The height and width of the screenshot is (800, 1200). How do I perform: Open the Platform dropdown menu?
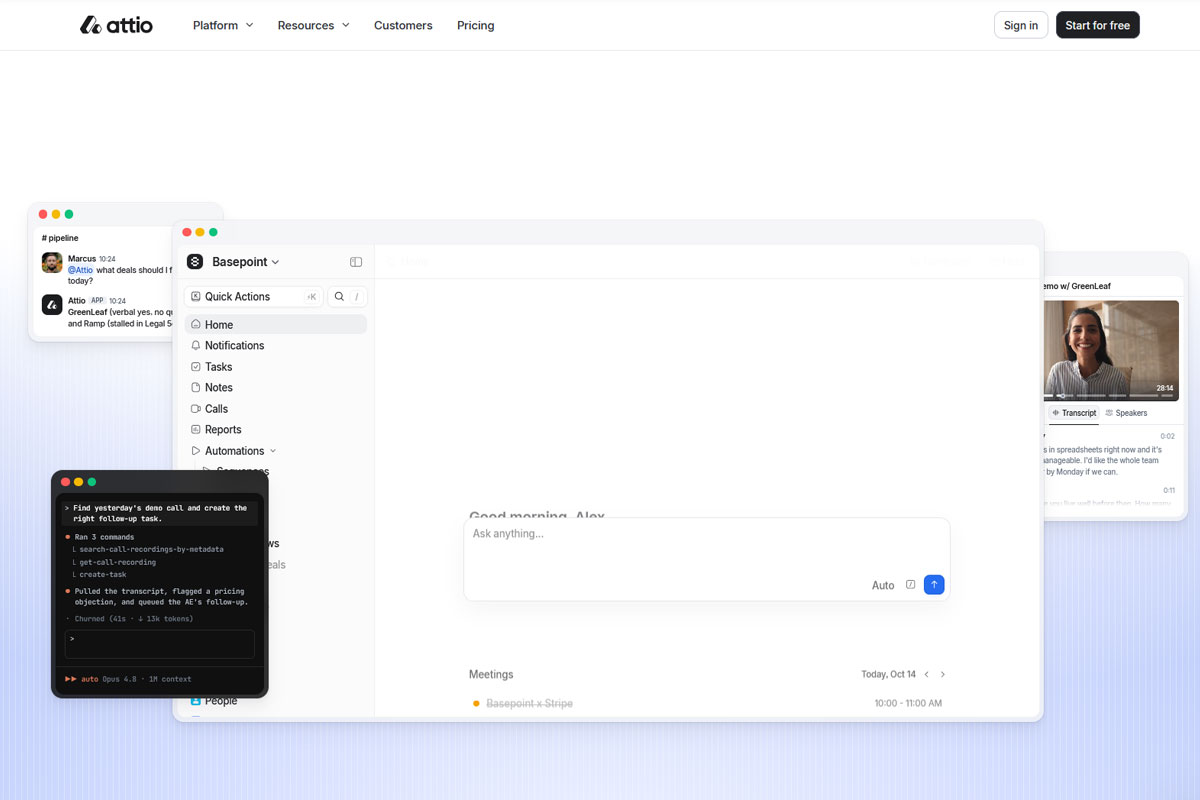pos(223,25)
